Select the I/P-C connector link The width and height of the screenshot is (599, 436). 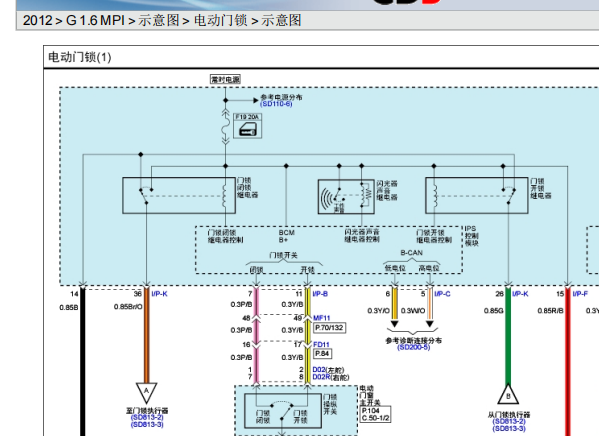(x=442, y=293)
